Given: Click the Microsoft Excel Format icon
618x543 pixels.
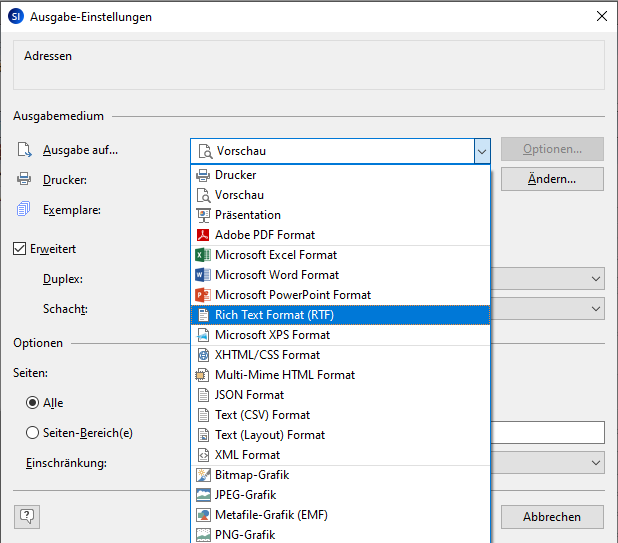Looking at the screenshot, I should [x=203, y=255].
